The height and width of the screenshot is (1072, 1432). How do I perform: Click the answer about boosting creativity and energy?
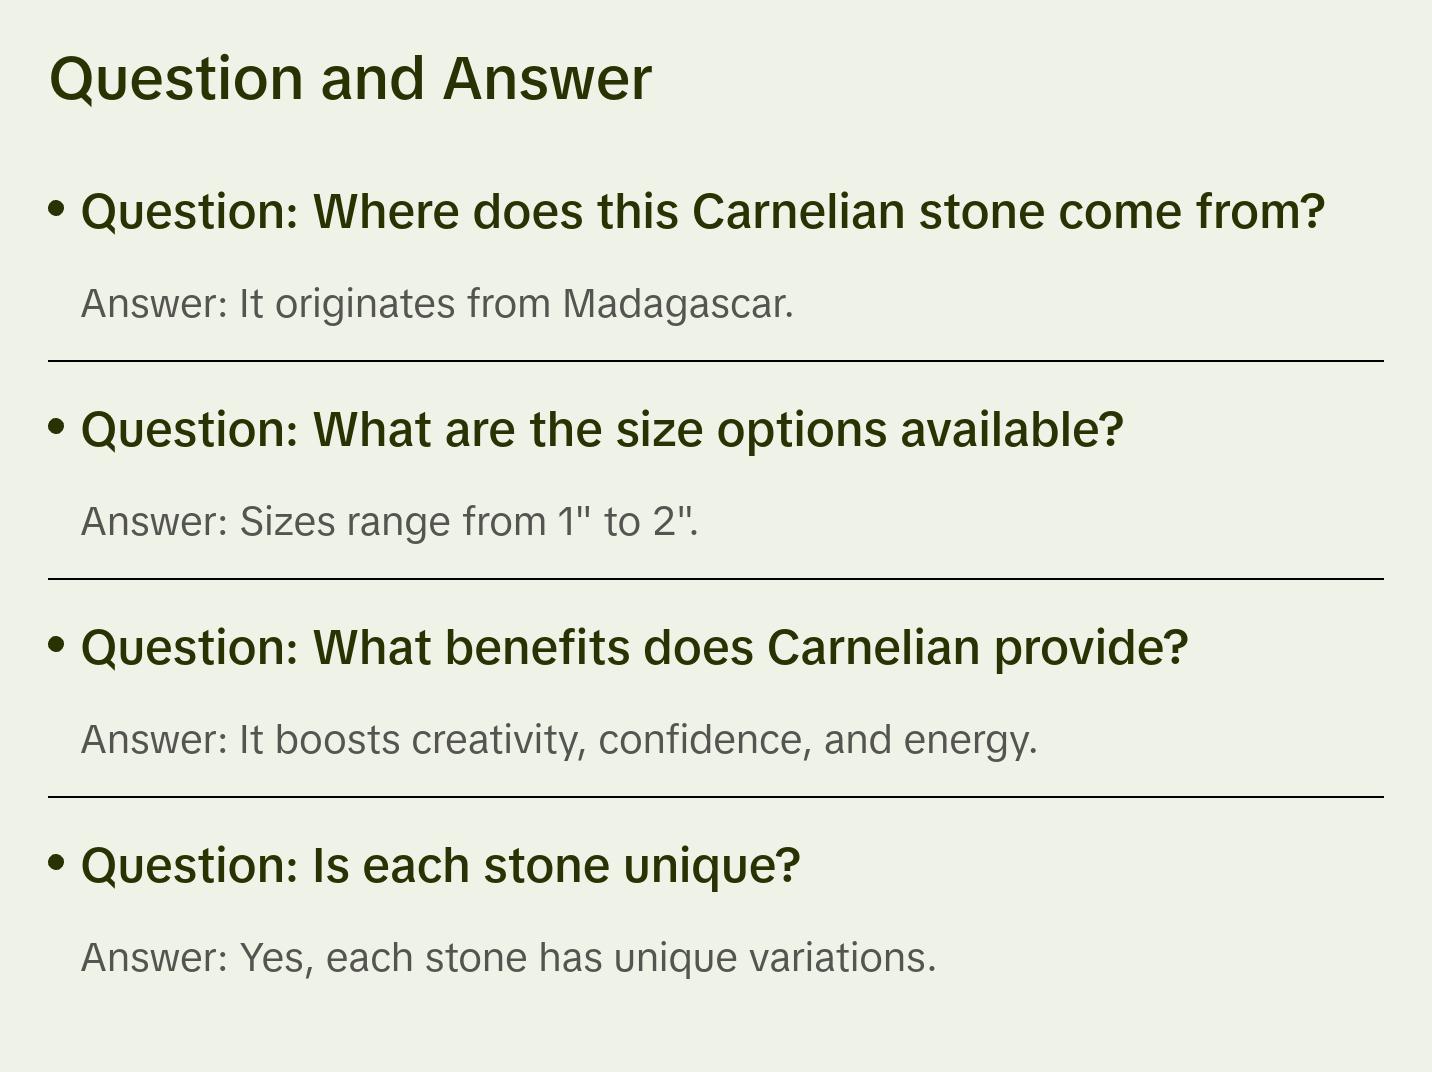(559, 740)
